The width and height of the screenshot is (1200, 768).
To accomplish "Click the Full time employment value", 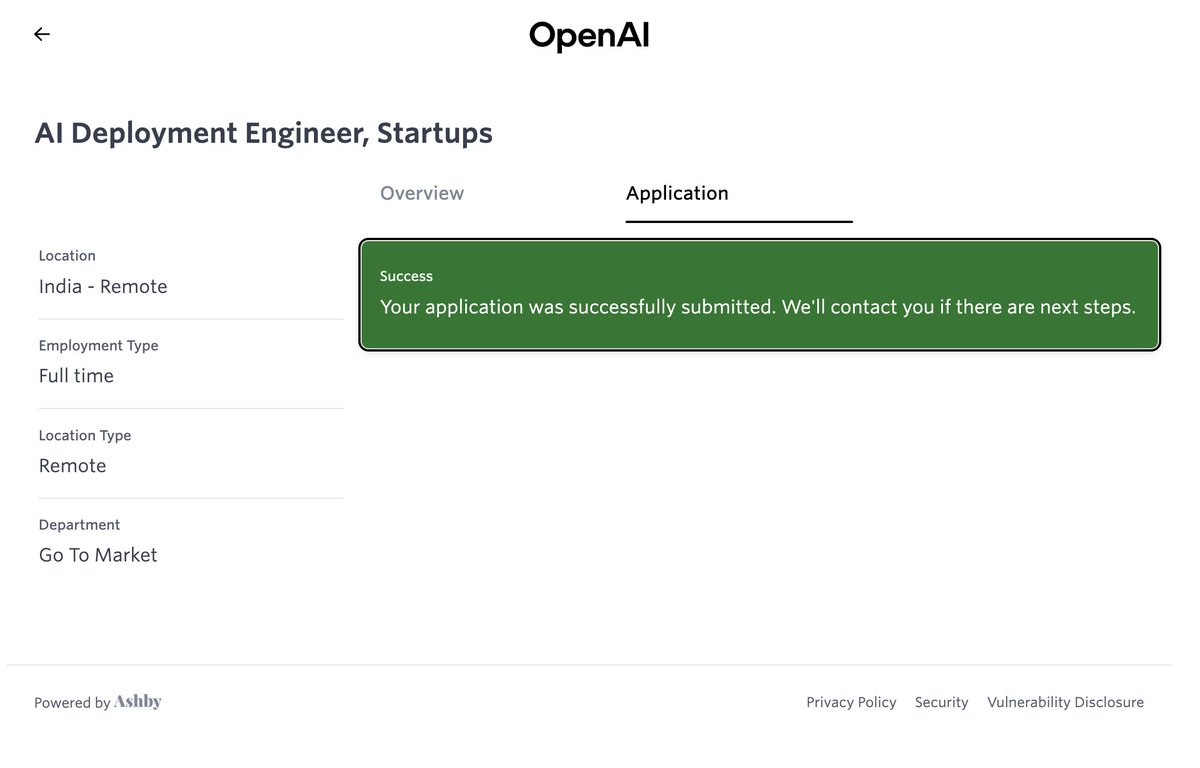I will tap(76, 376).
